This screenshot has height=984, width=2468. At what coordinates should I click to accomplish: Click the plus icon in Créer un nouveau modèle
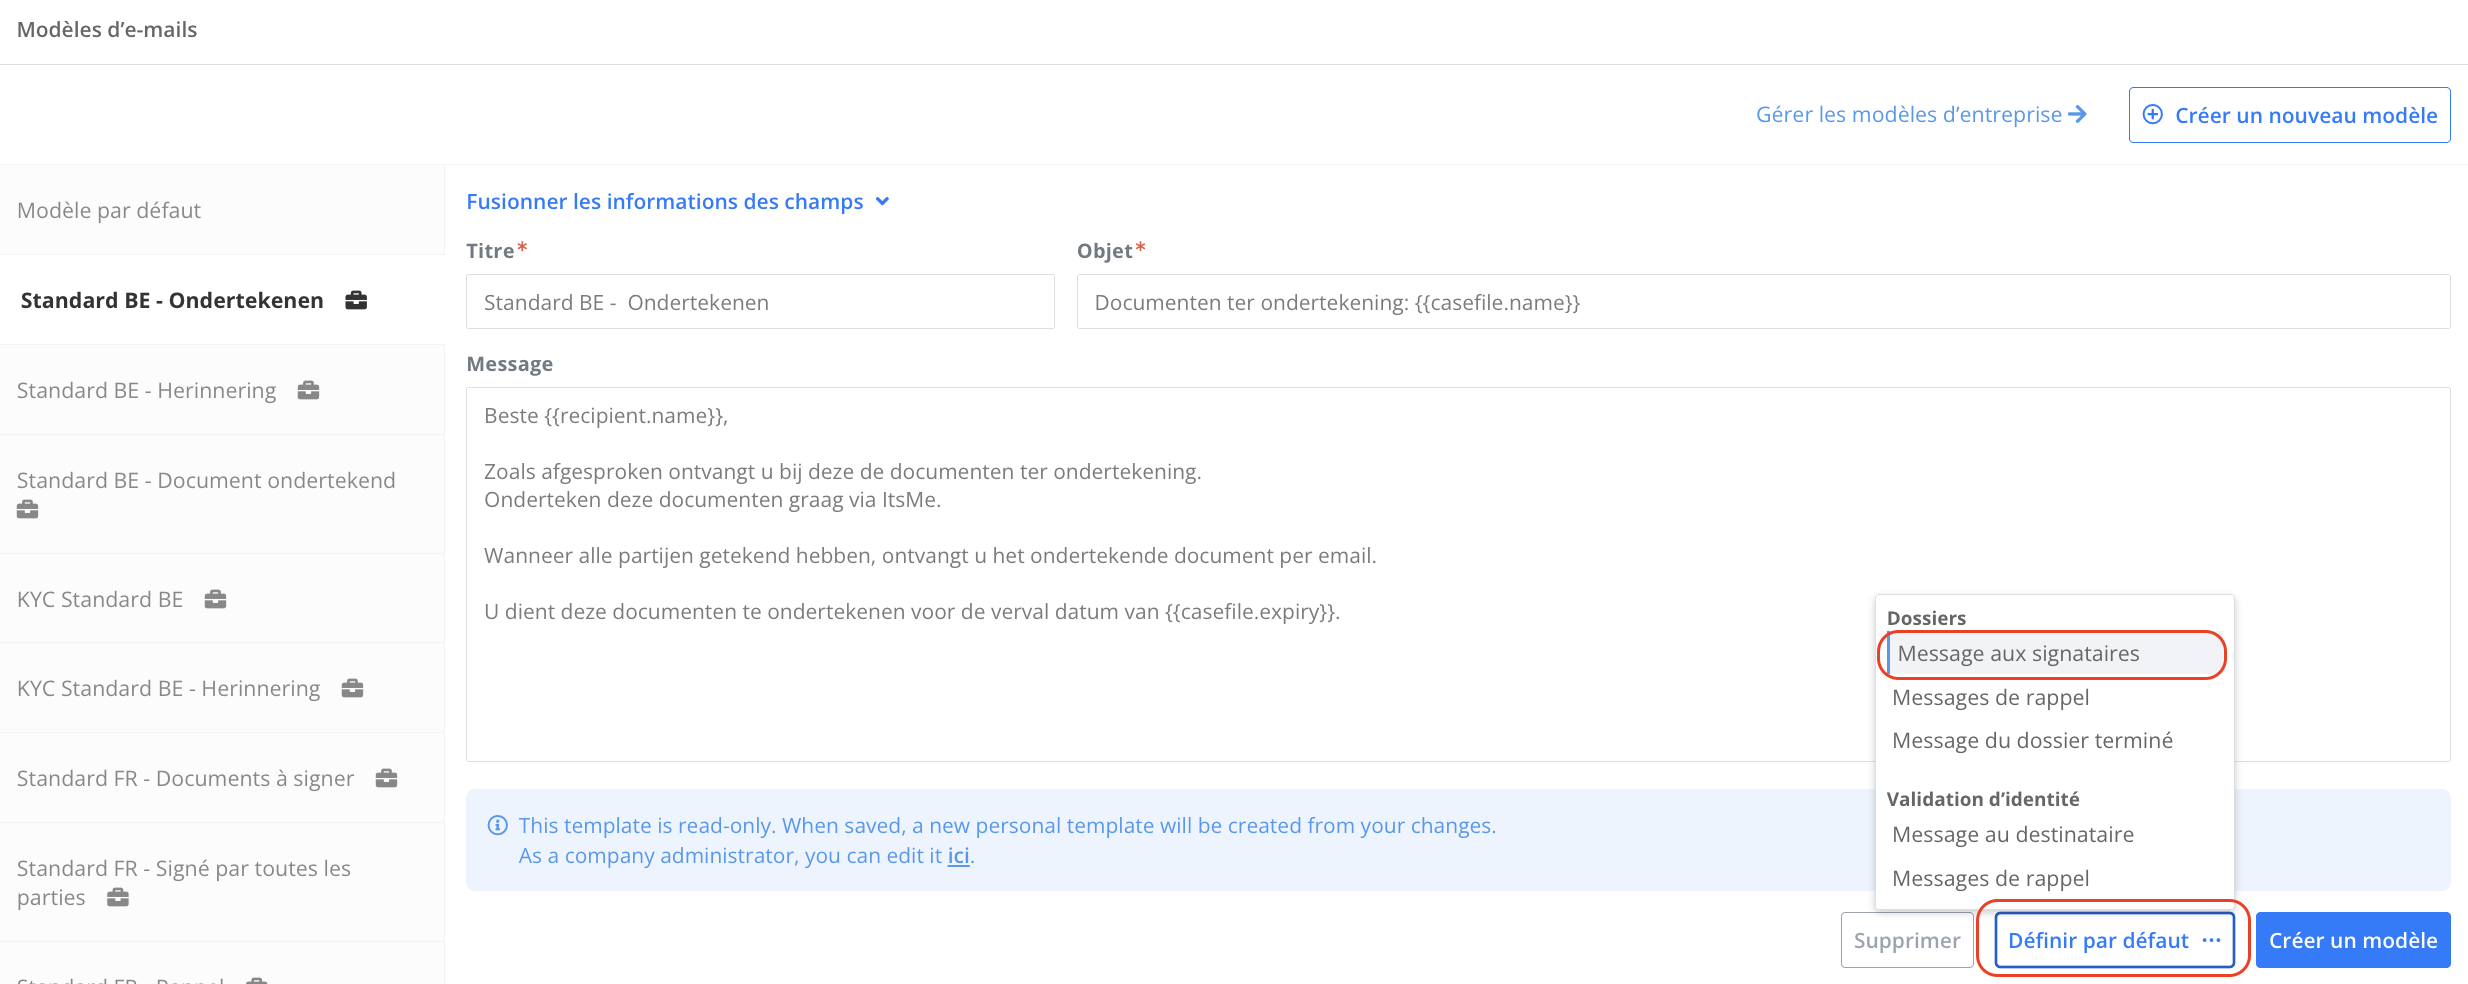tap(2153, 115)
